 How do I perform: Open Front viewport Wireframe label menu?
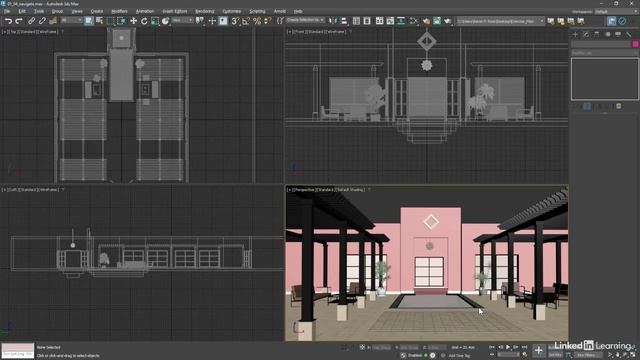click(x=336, y=31)
